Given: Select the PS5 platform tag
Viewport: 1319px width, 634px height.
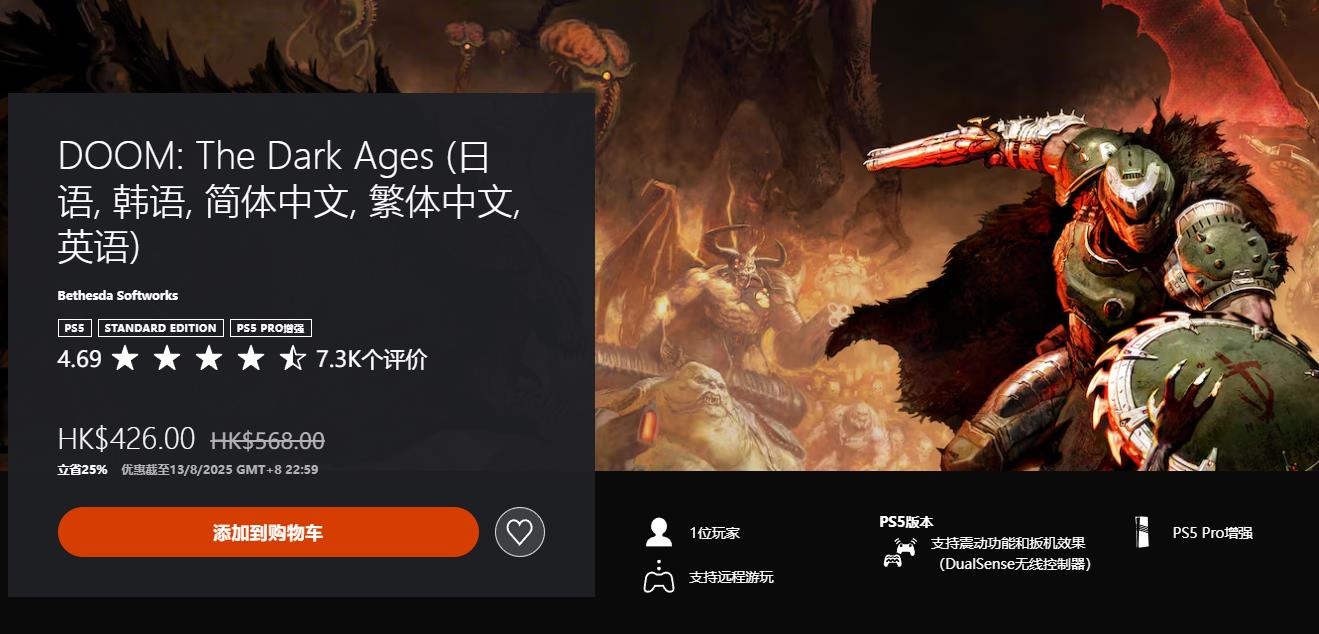Looking at the screenshot, I should click(x=74, y=328).
